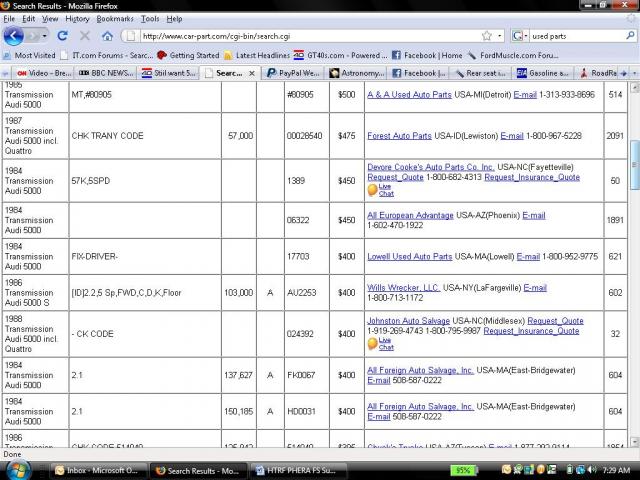This screenshot has width=640, height=480.
Task: Open the File menu
Action: 9,19
